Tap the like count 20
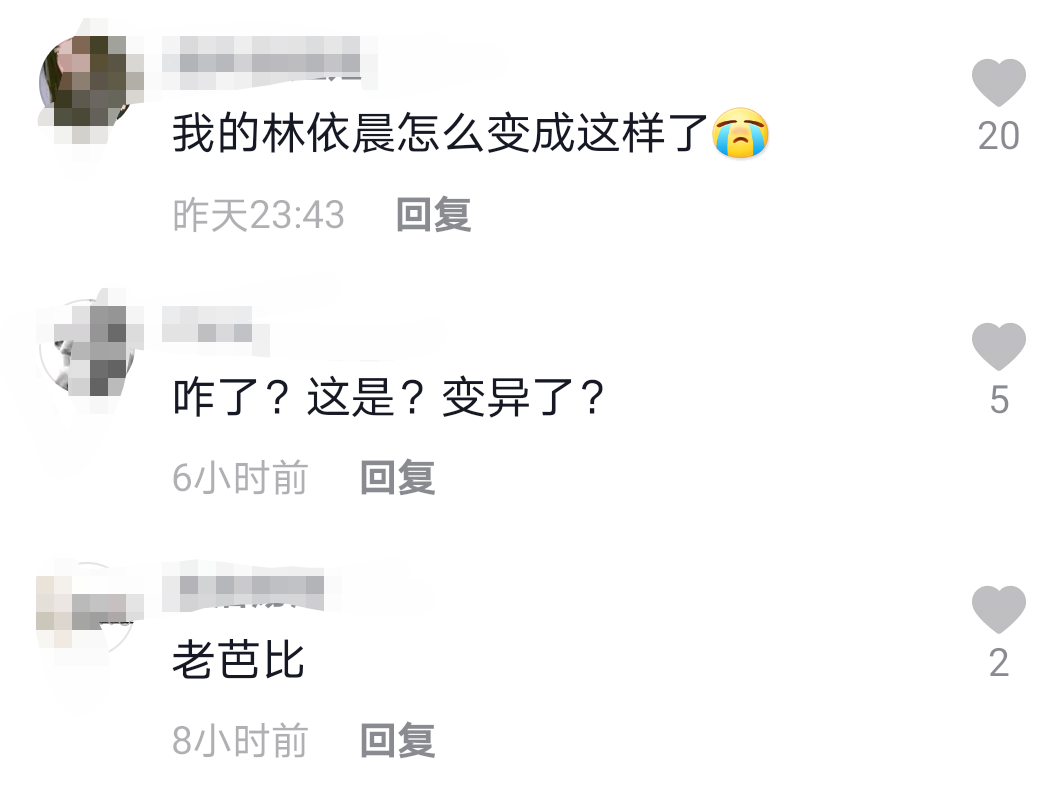Image resolution: width=1061 pixels, height=791 pixels. tap(999, 136)
